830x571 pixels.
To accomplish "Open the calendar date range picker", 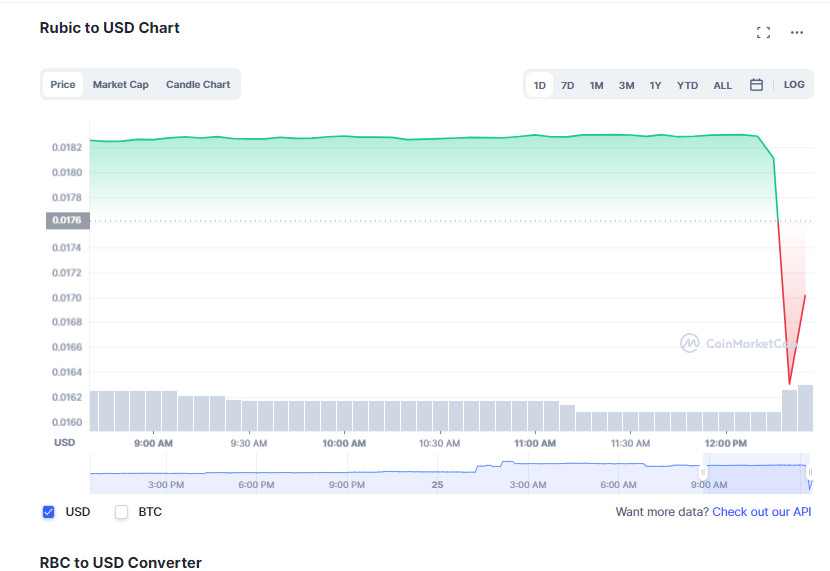I will point(756,85).
